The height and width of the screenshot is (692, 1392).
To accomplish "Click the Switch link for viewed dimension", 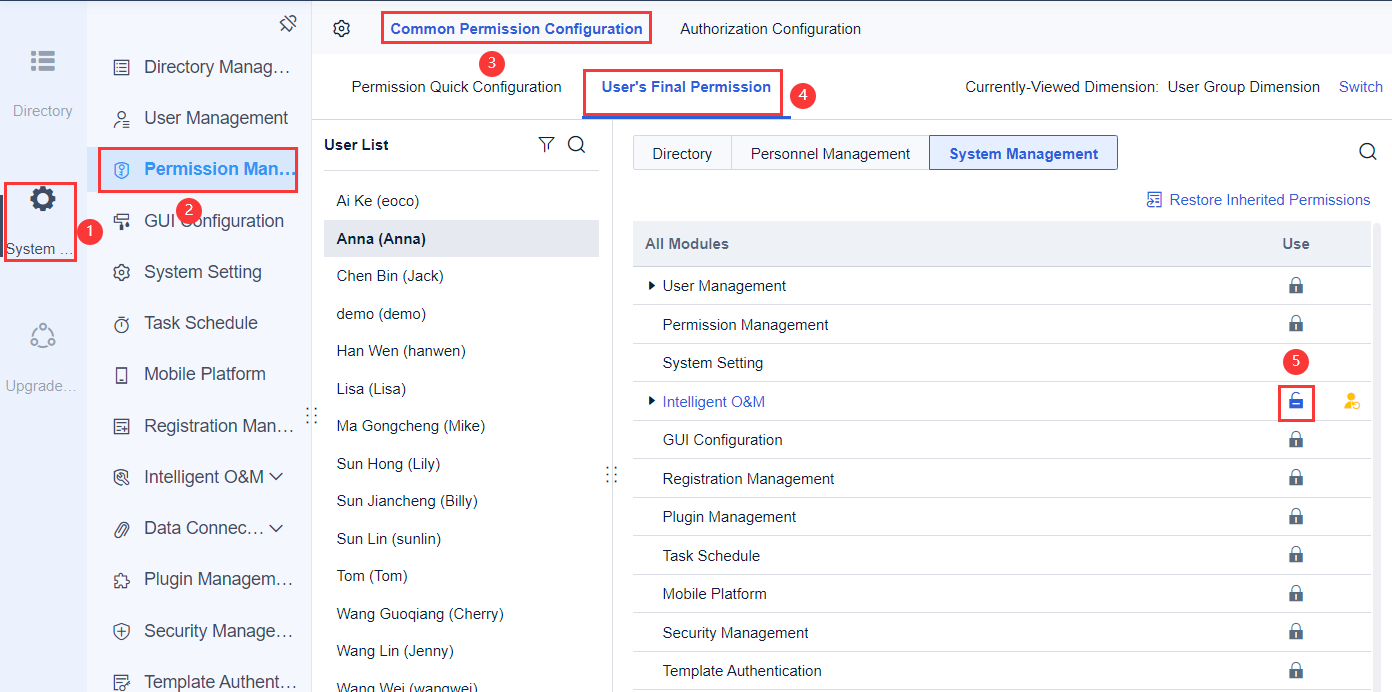I will (1360, 86).
